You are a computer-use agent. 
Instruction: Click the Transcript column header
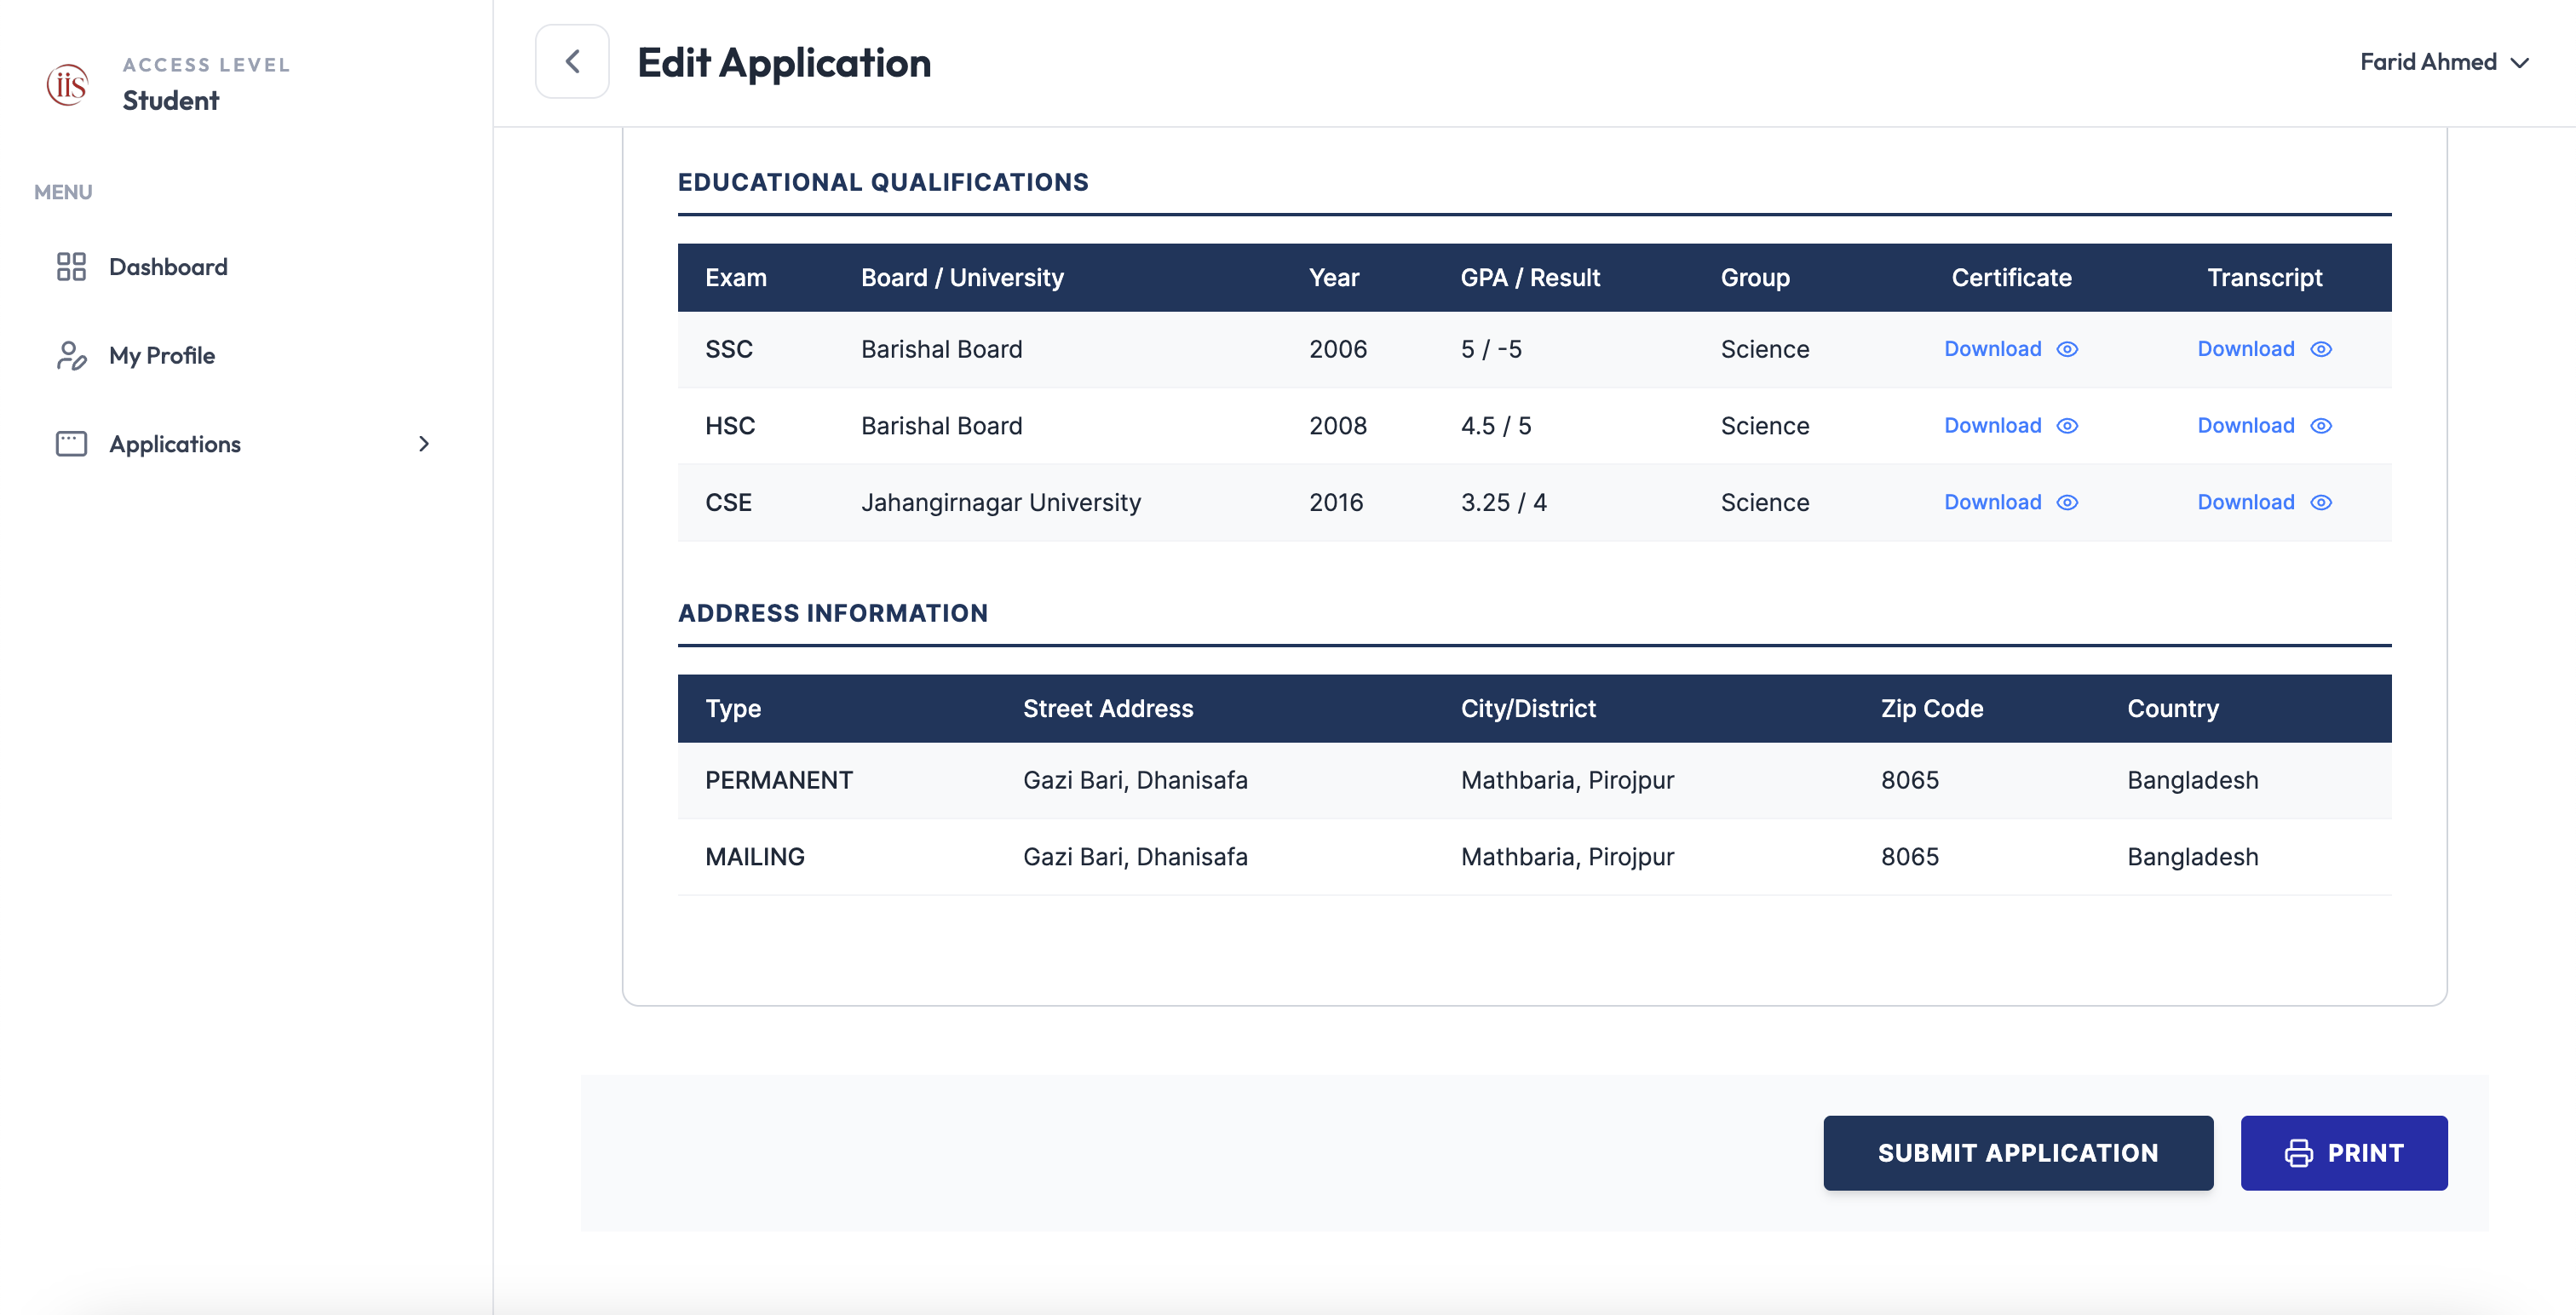tap(2264, 277)
